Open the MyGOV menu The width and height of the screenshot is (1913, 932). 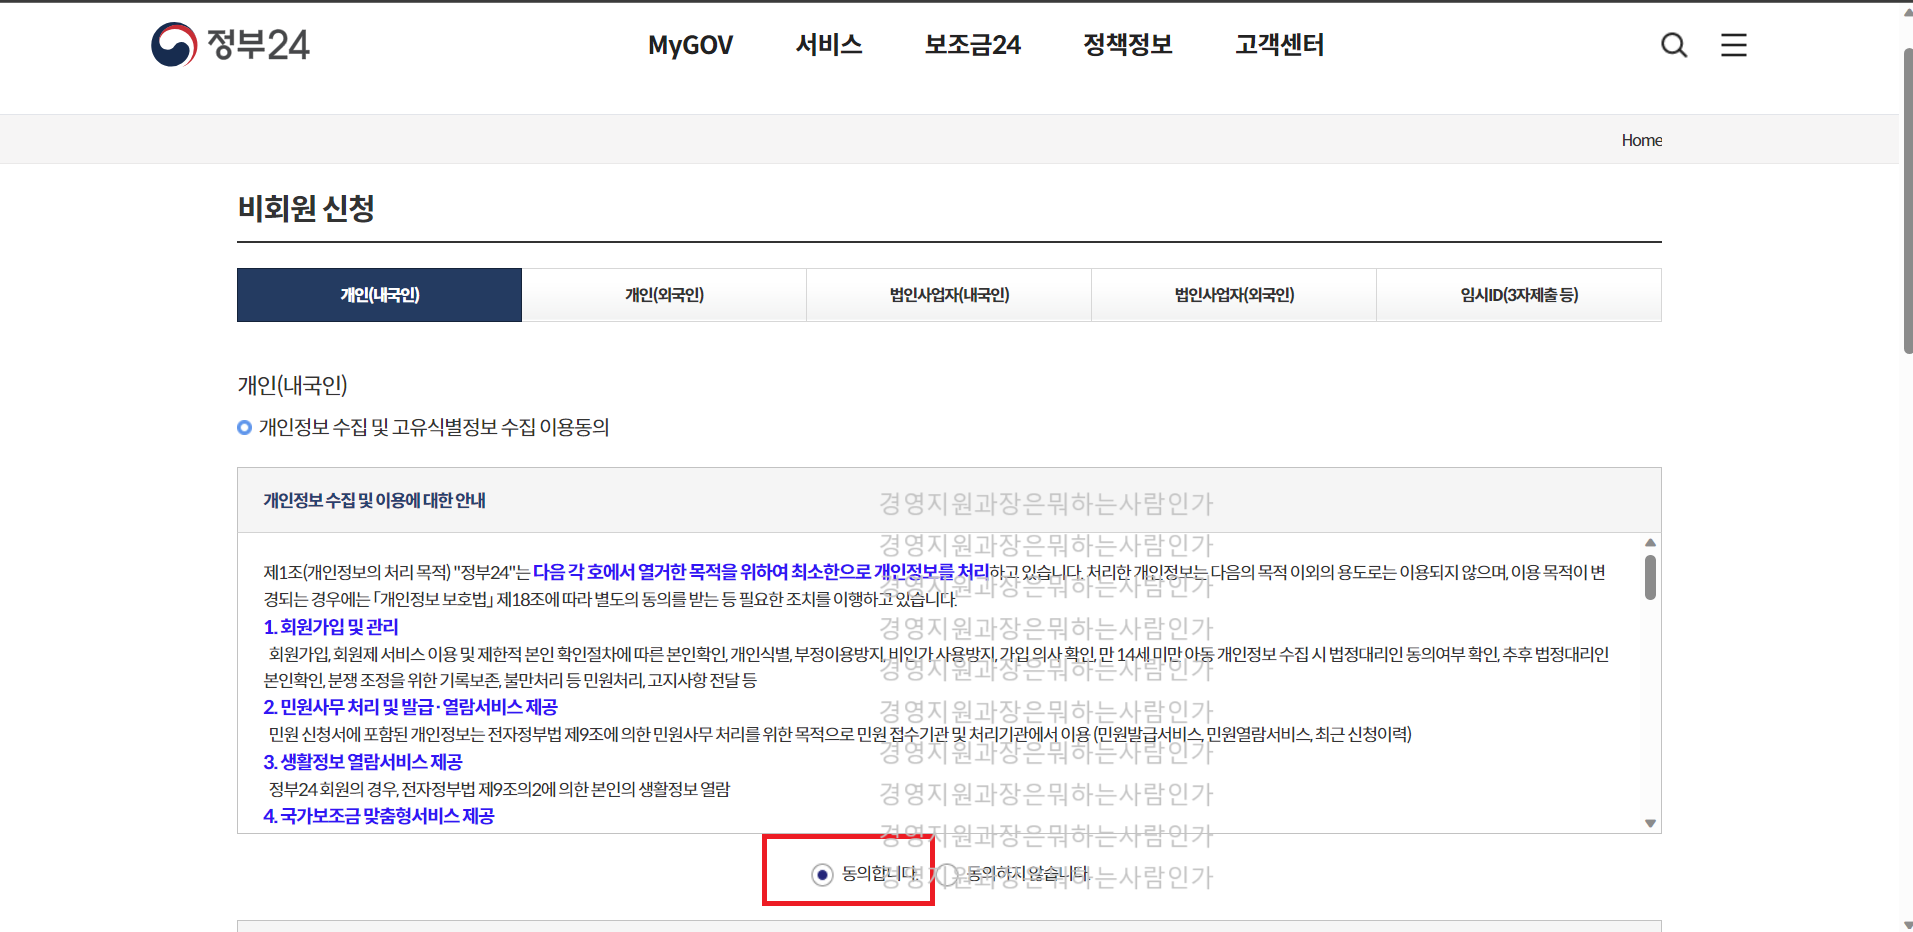pos(689,44)
